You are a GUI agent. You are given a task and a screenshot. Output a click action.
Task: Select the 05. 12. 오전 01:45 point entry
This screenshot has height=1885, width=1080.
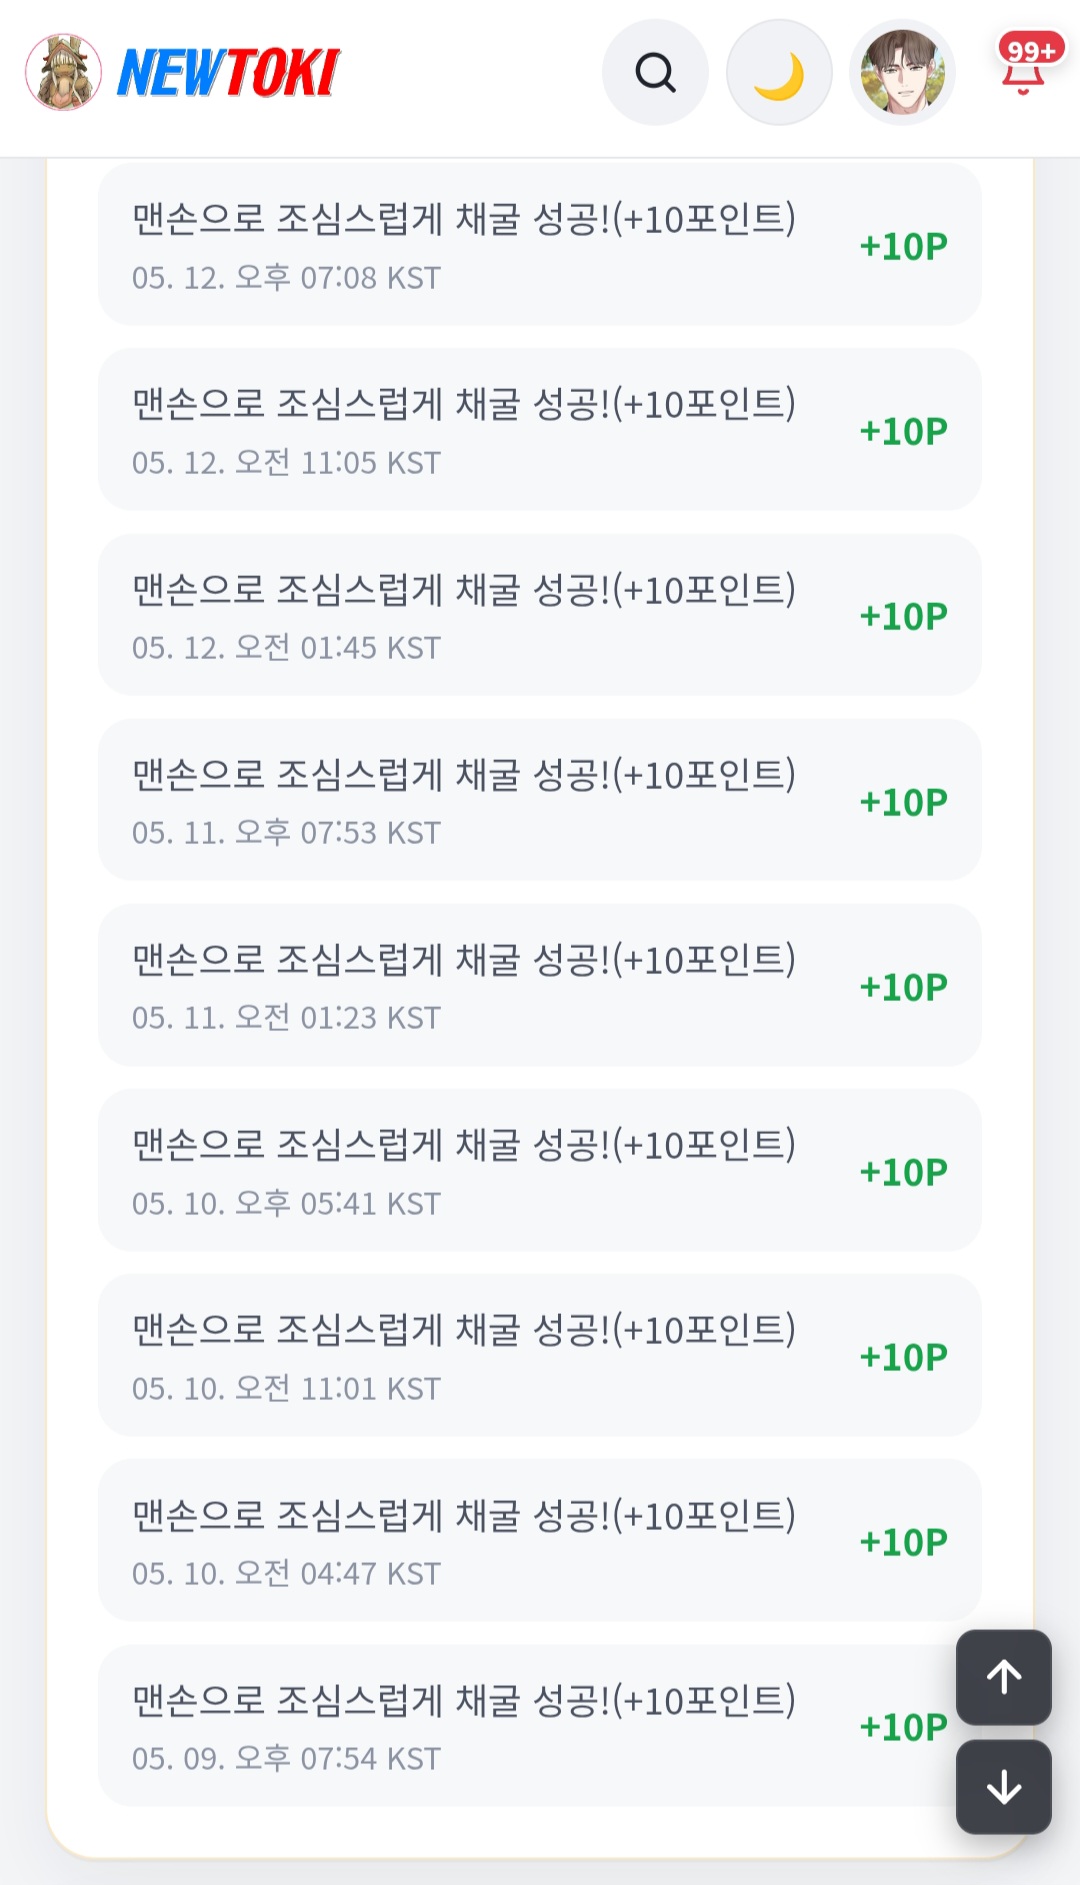540,614
